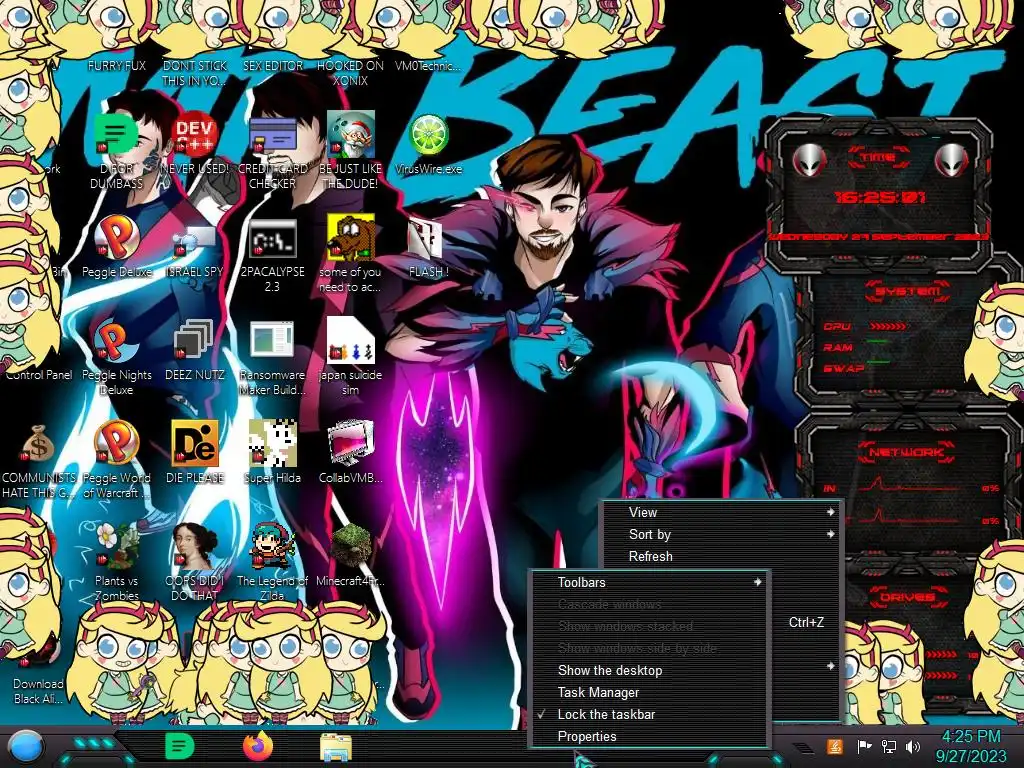This screenshot has height=768, width=1024.
Task: Click the Ctrl+Z undo menu entry
Action: [806, 622]
